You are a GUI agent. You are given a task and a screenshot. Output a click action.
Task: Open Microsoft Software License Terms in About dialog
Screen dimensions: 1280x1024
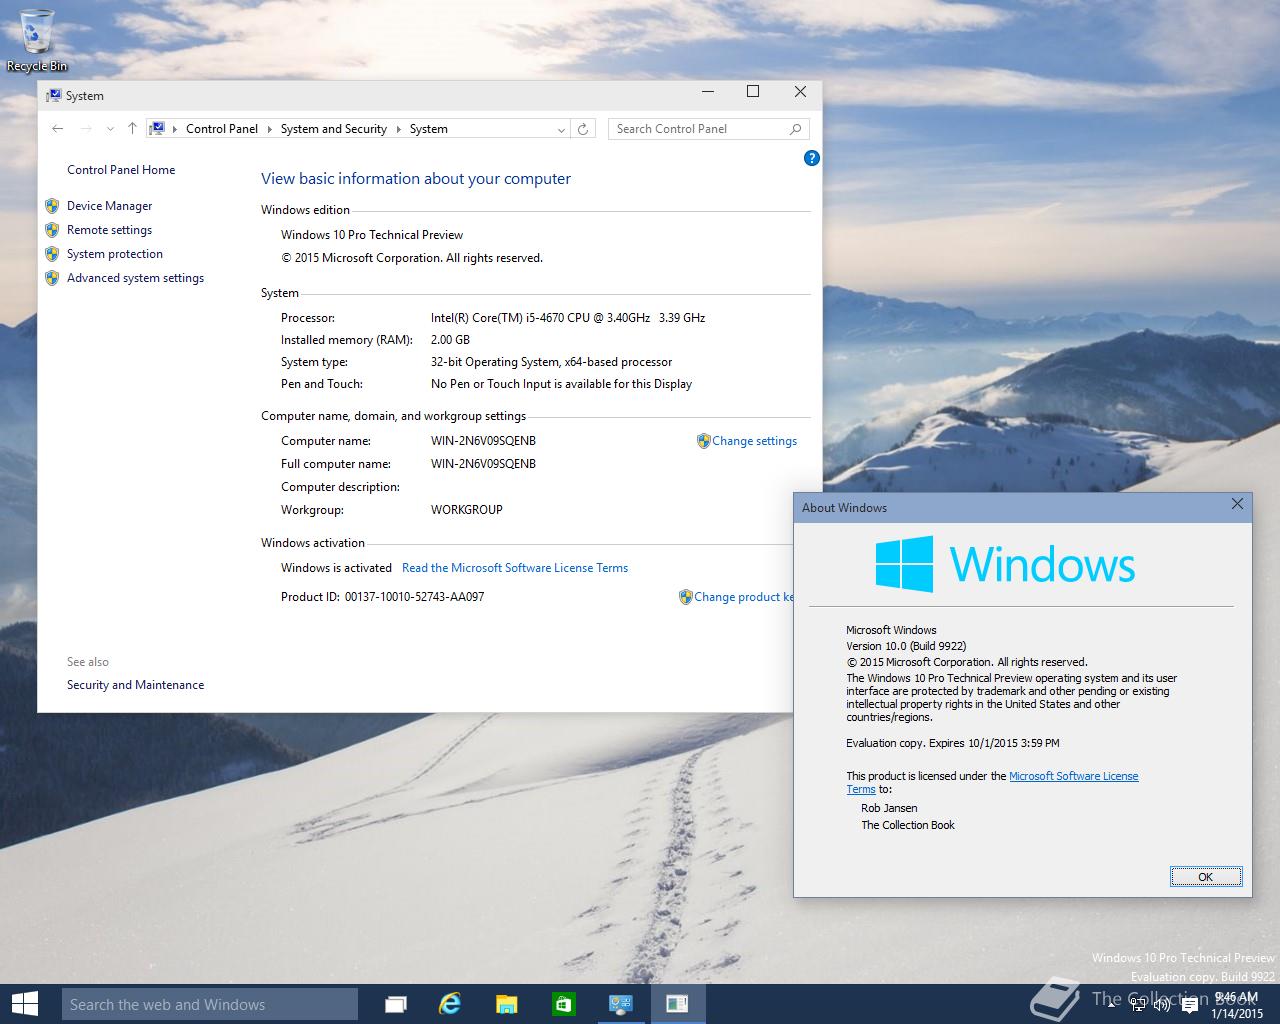pyautogui.click(x=1074, y=776)
